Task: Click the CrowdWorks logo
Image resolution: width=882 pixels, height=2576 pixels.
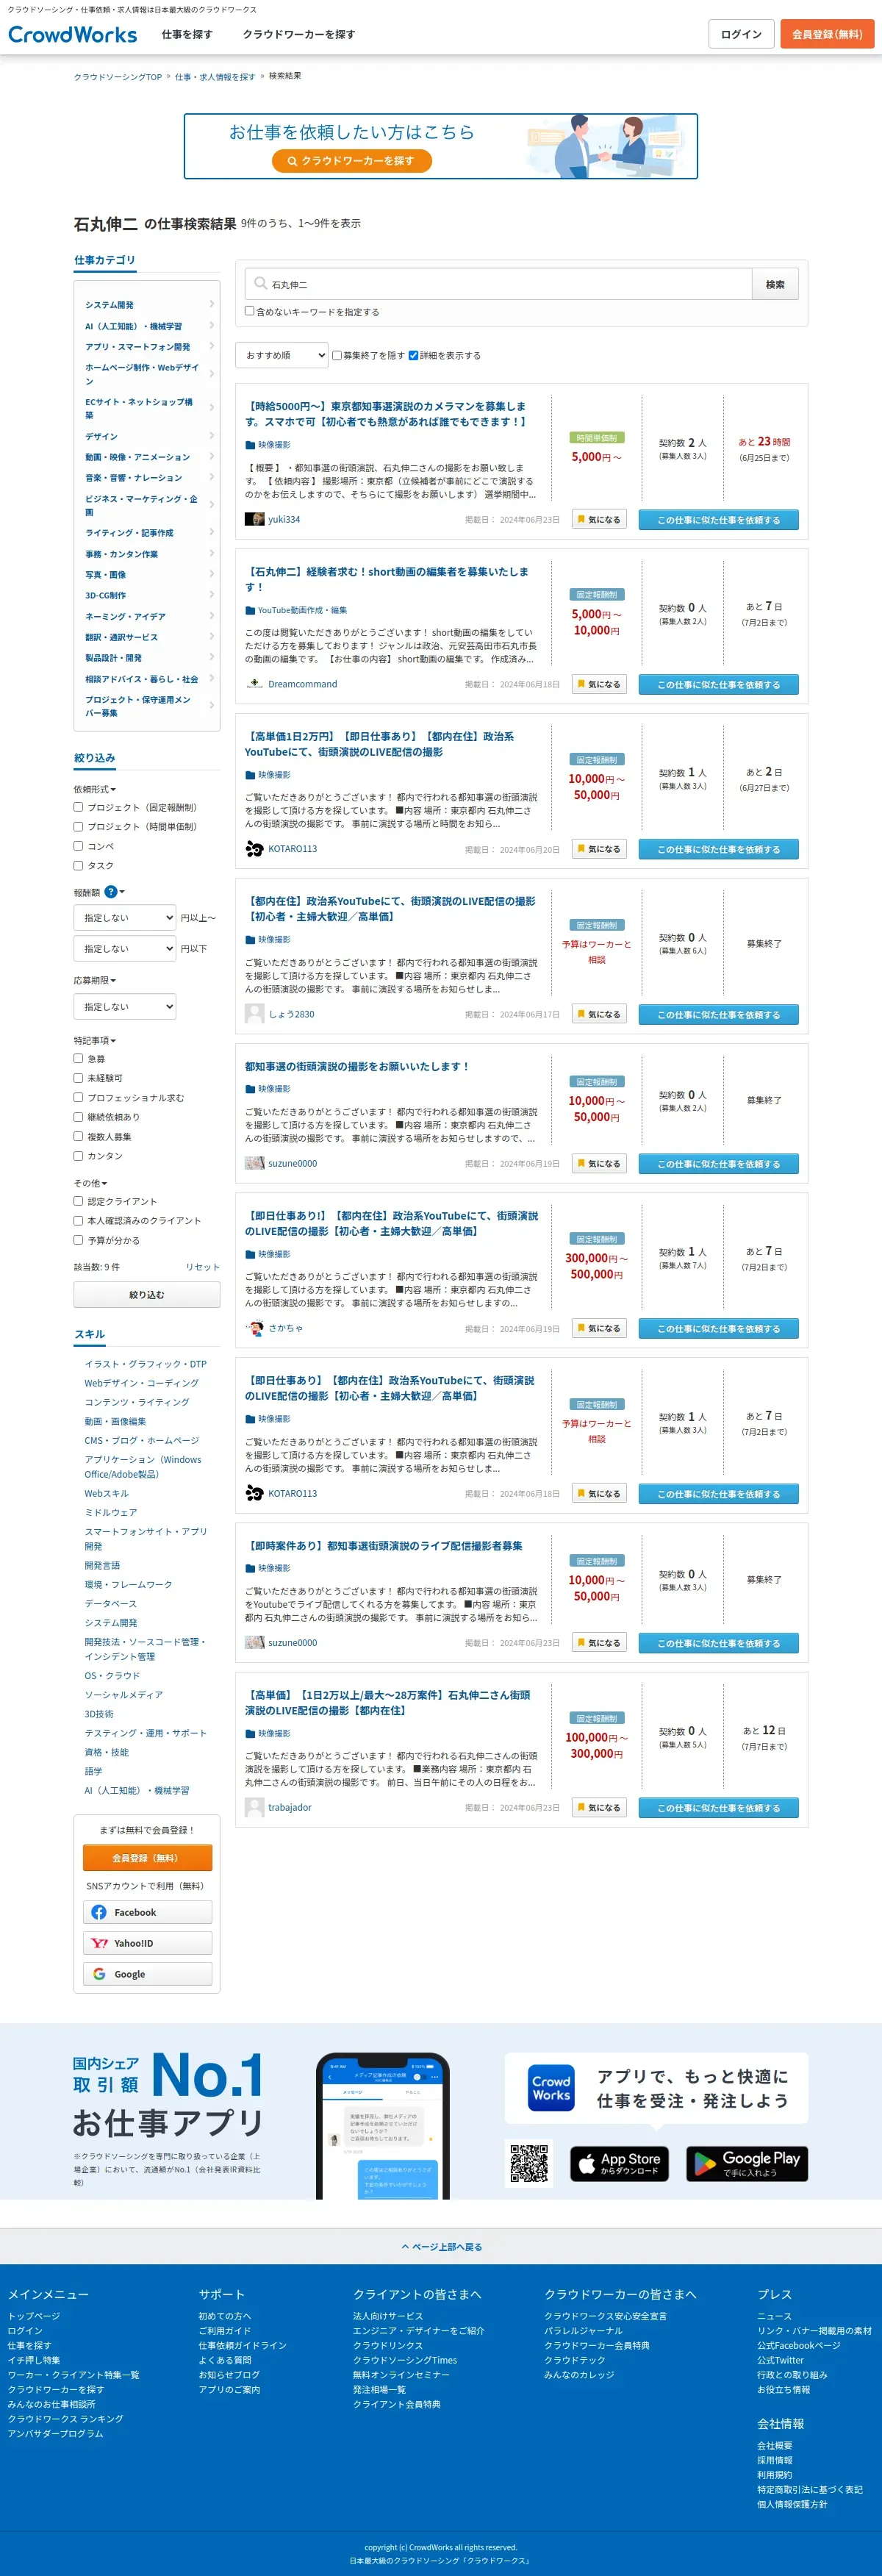Action: (73, 35)
